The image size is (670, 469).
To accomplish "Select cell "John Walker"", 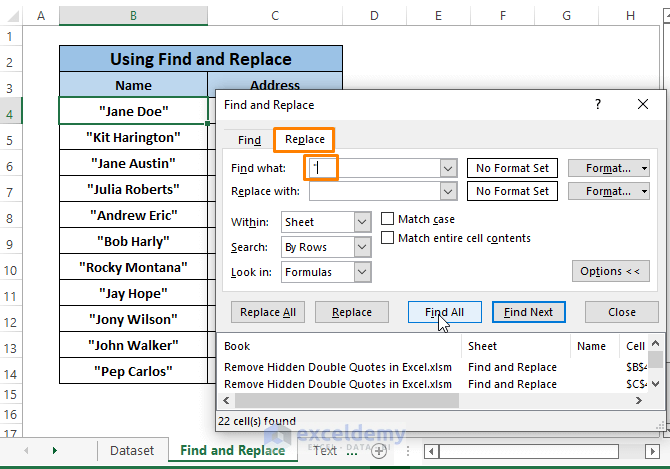I will tap(133, 346).
